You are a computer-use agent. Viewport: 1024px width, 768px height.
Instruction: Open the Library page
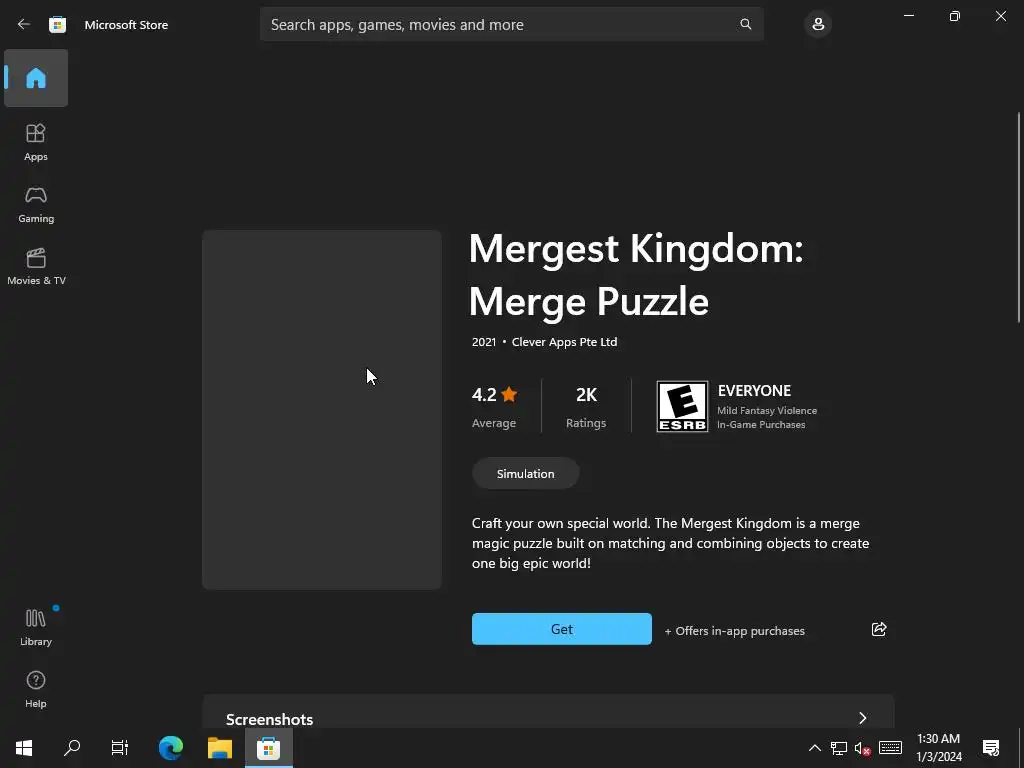click(36, 627)
